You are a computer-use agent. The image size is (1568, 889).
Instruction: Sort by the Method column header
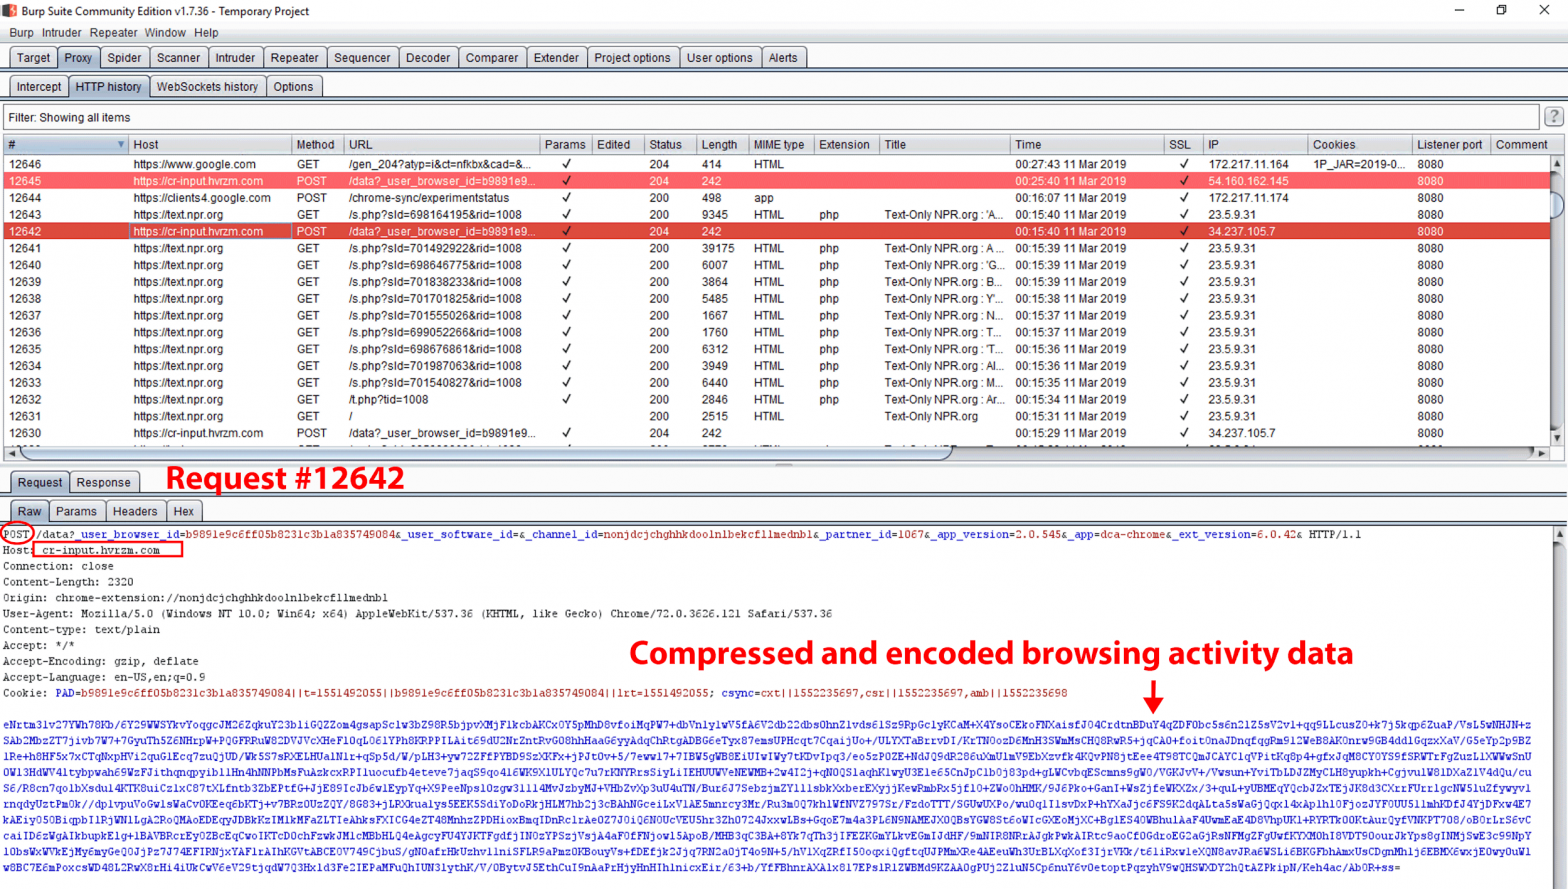(316, 145)
